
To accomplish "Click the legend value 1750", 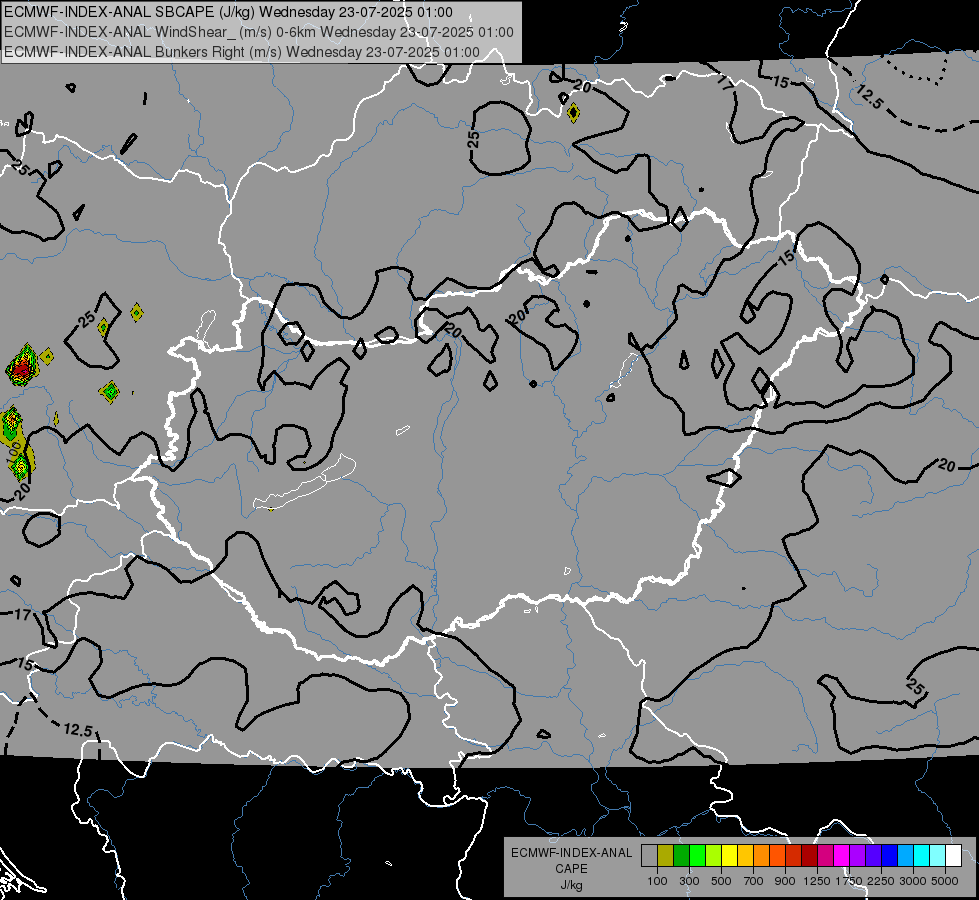I will click(849, 881).
